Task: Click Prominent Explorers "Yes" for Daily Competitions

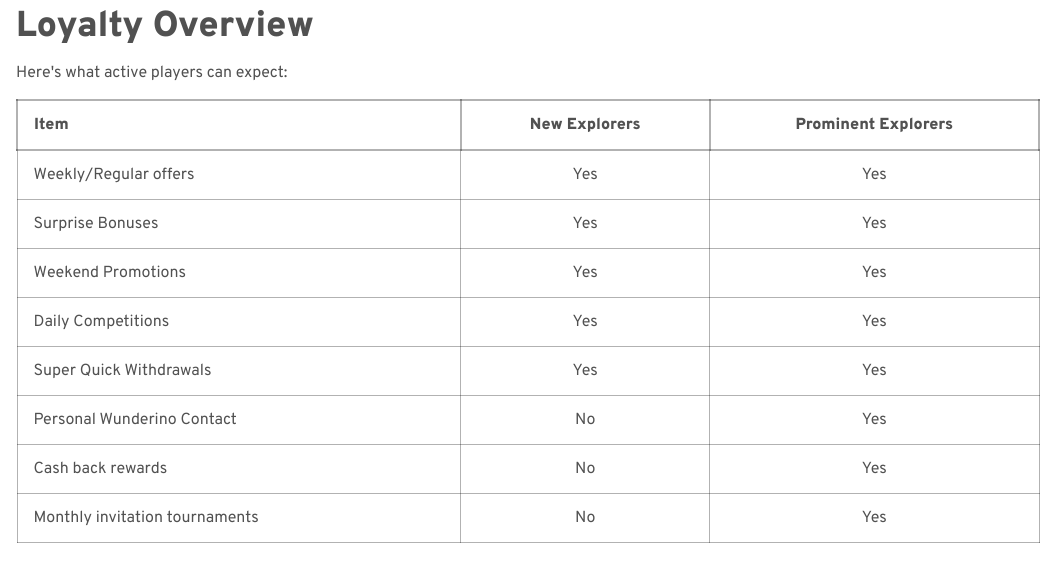Action: (874, 321)
